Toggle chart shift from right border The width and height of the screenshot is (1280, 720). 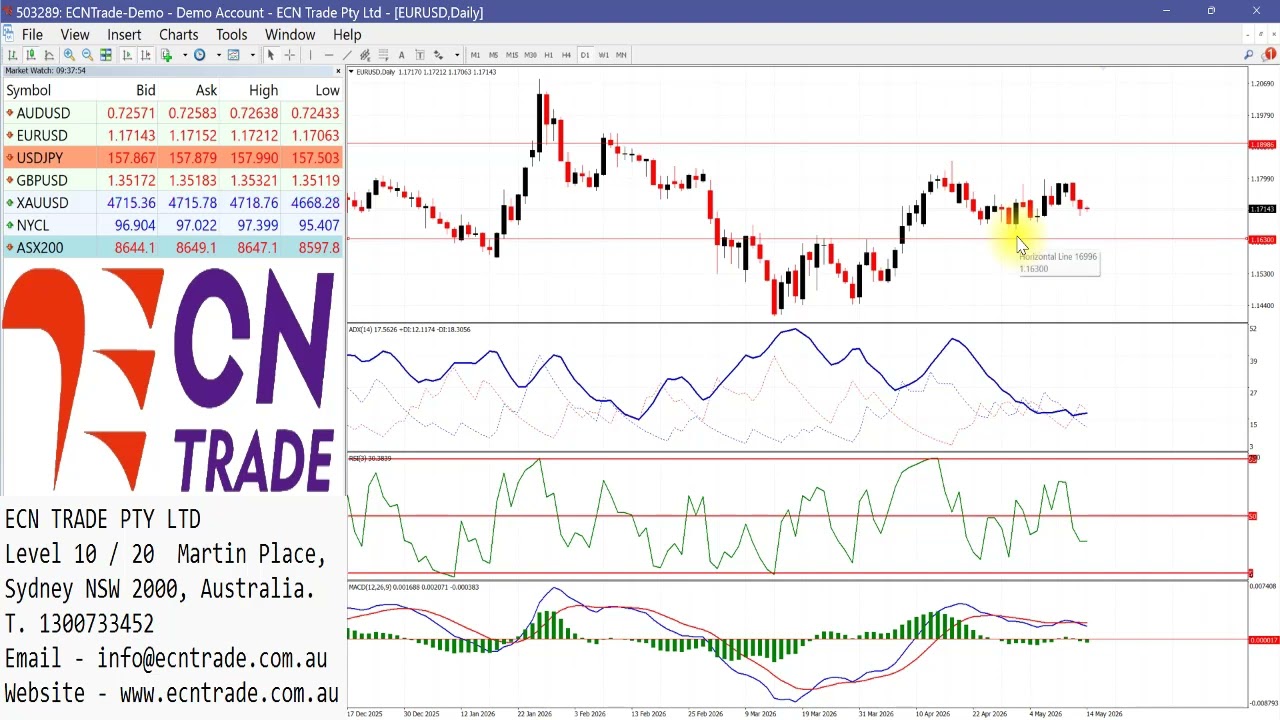(146, 55)
